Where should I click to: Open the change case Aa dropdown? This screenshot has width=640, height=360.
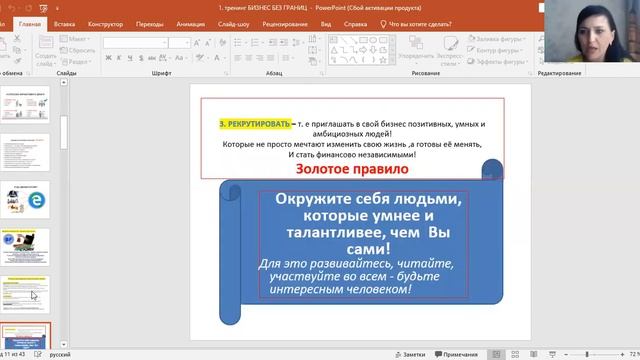point(180,58)
